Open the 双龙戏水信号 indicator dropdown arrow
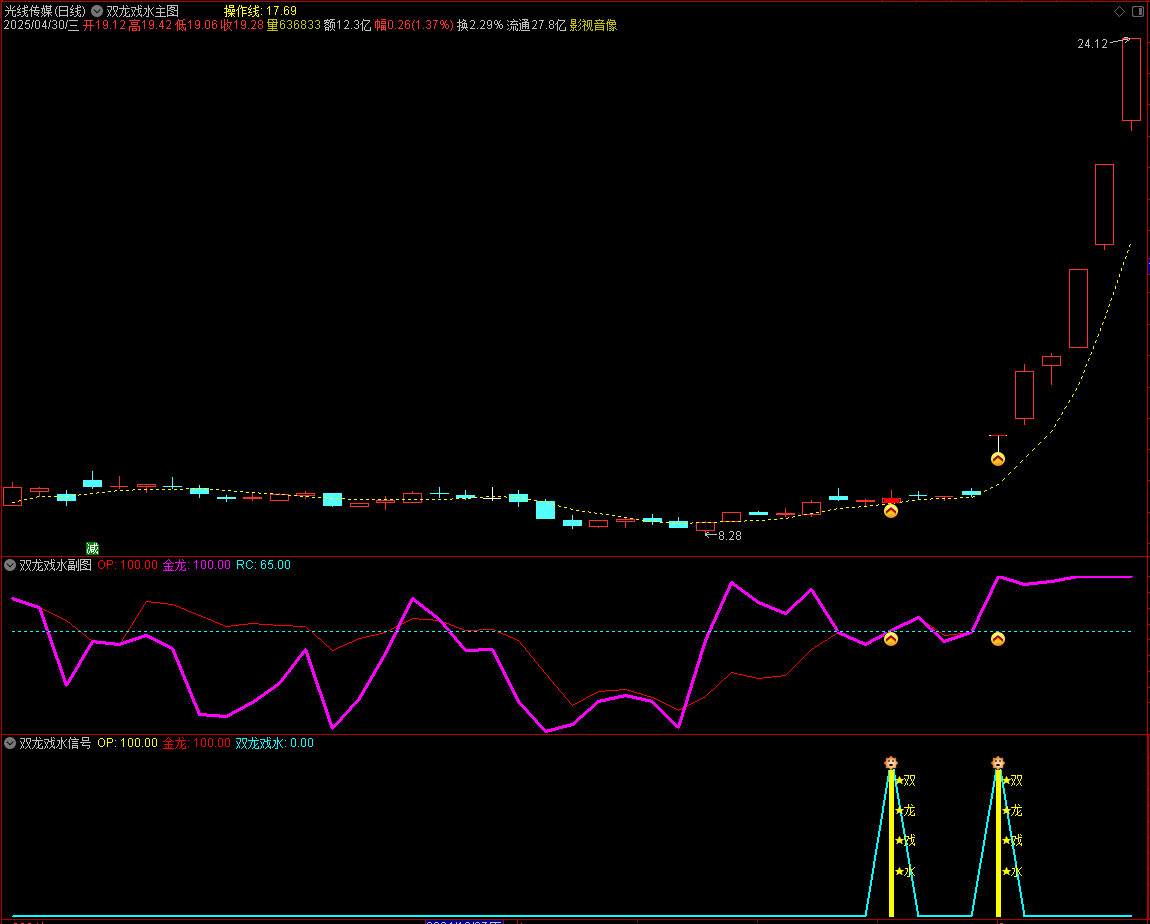1150x924 pixels. 10,743
